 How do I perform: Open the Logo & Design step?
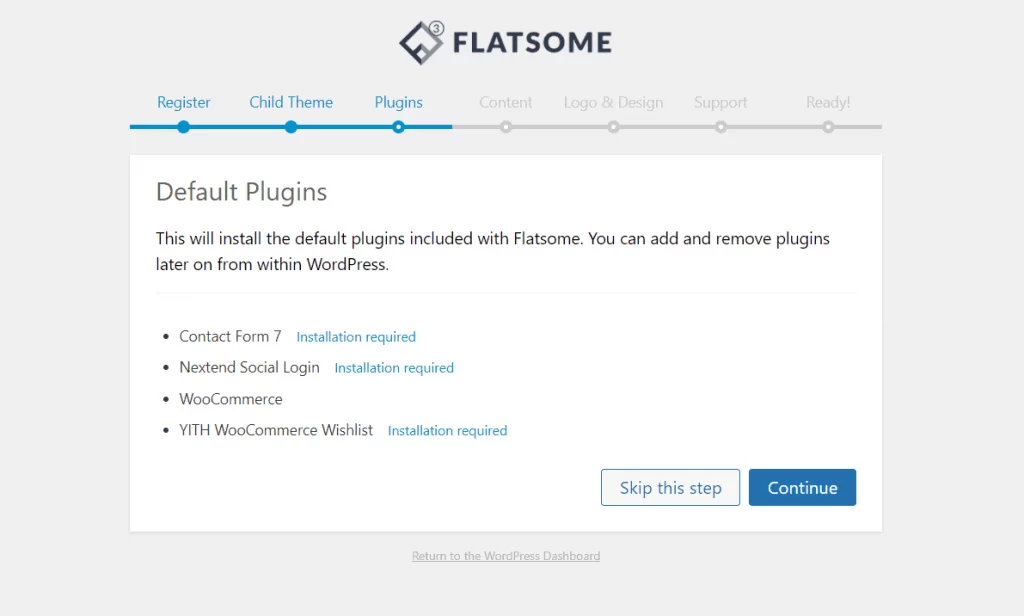coord(613,102)
